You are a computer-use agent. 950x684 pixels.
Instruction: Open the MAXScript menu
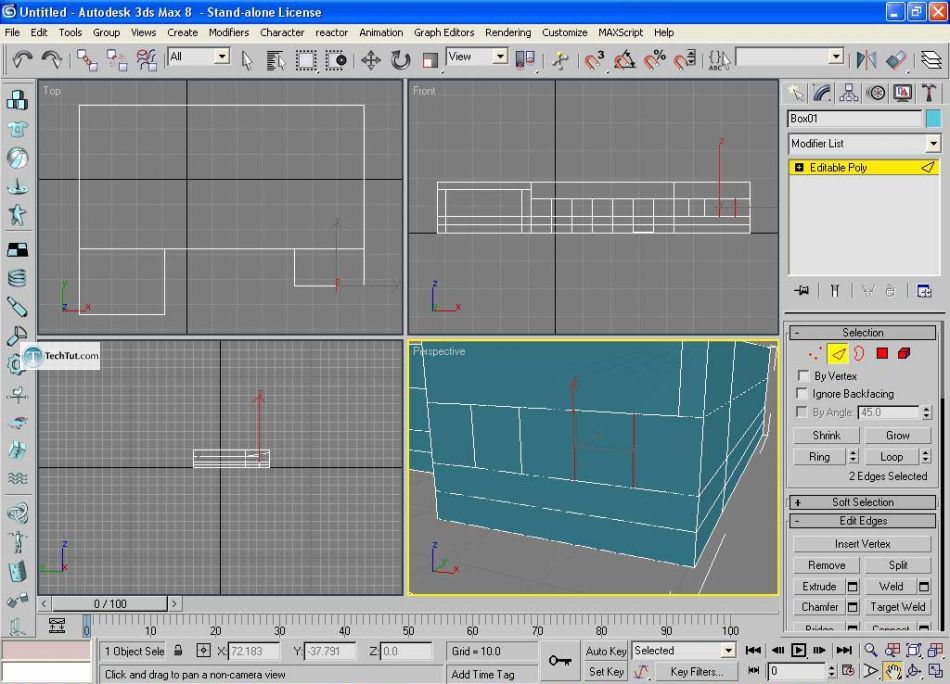coord(620,32)
